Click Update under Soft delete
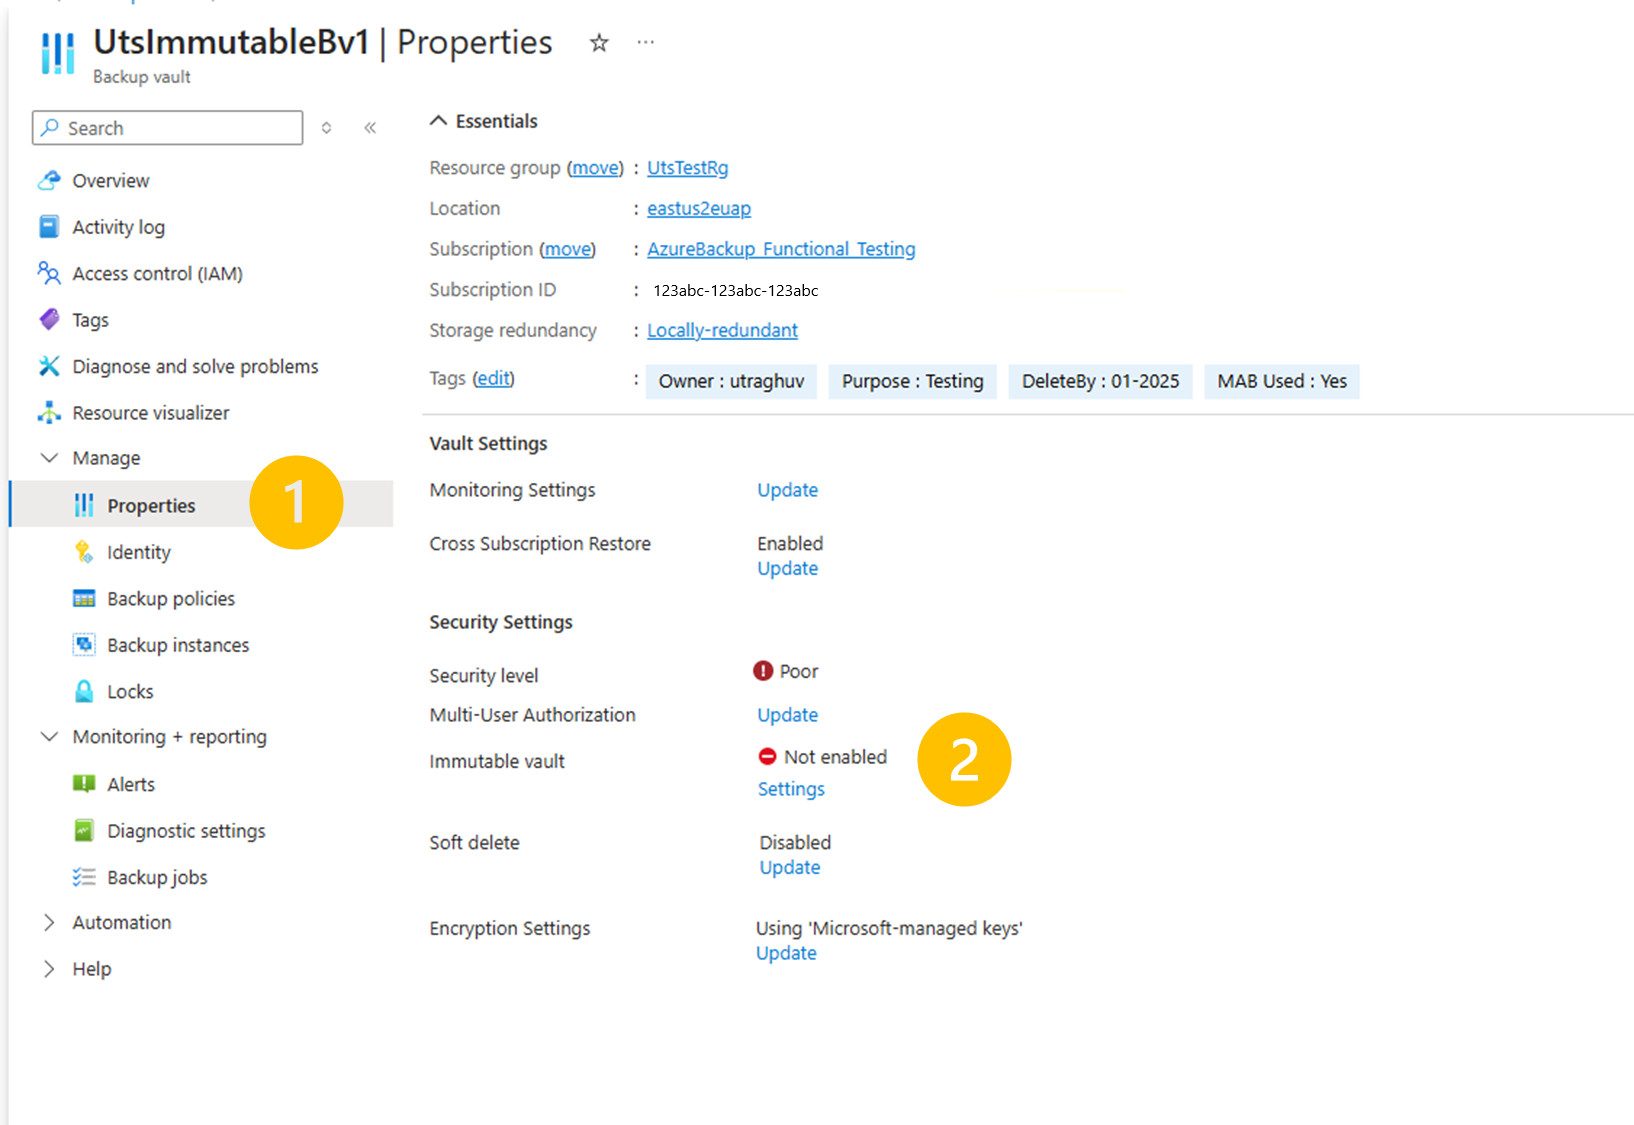Image resolution: width=1634 pixels, height=1125 pixels. (789, 867)
